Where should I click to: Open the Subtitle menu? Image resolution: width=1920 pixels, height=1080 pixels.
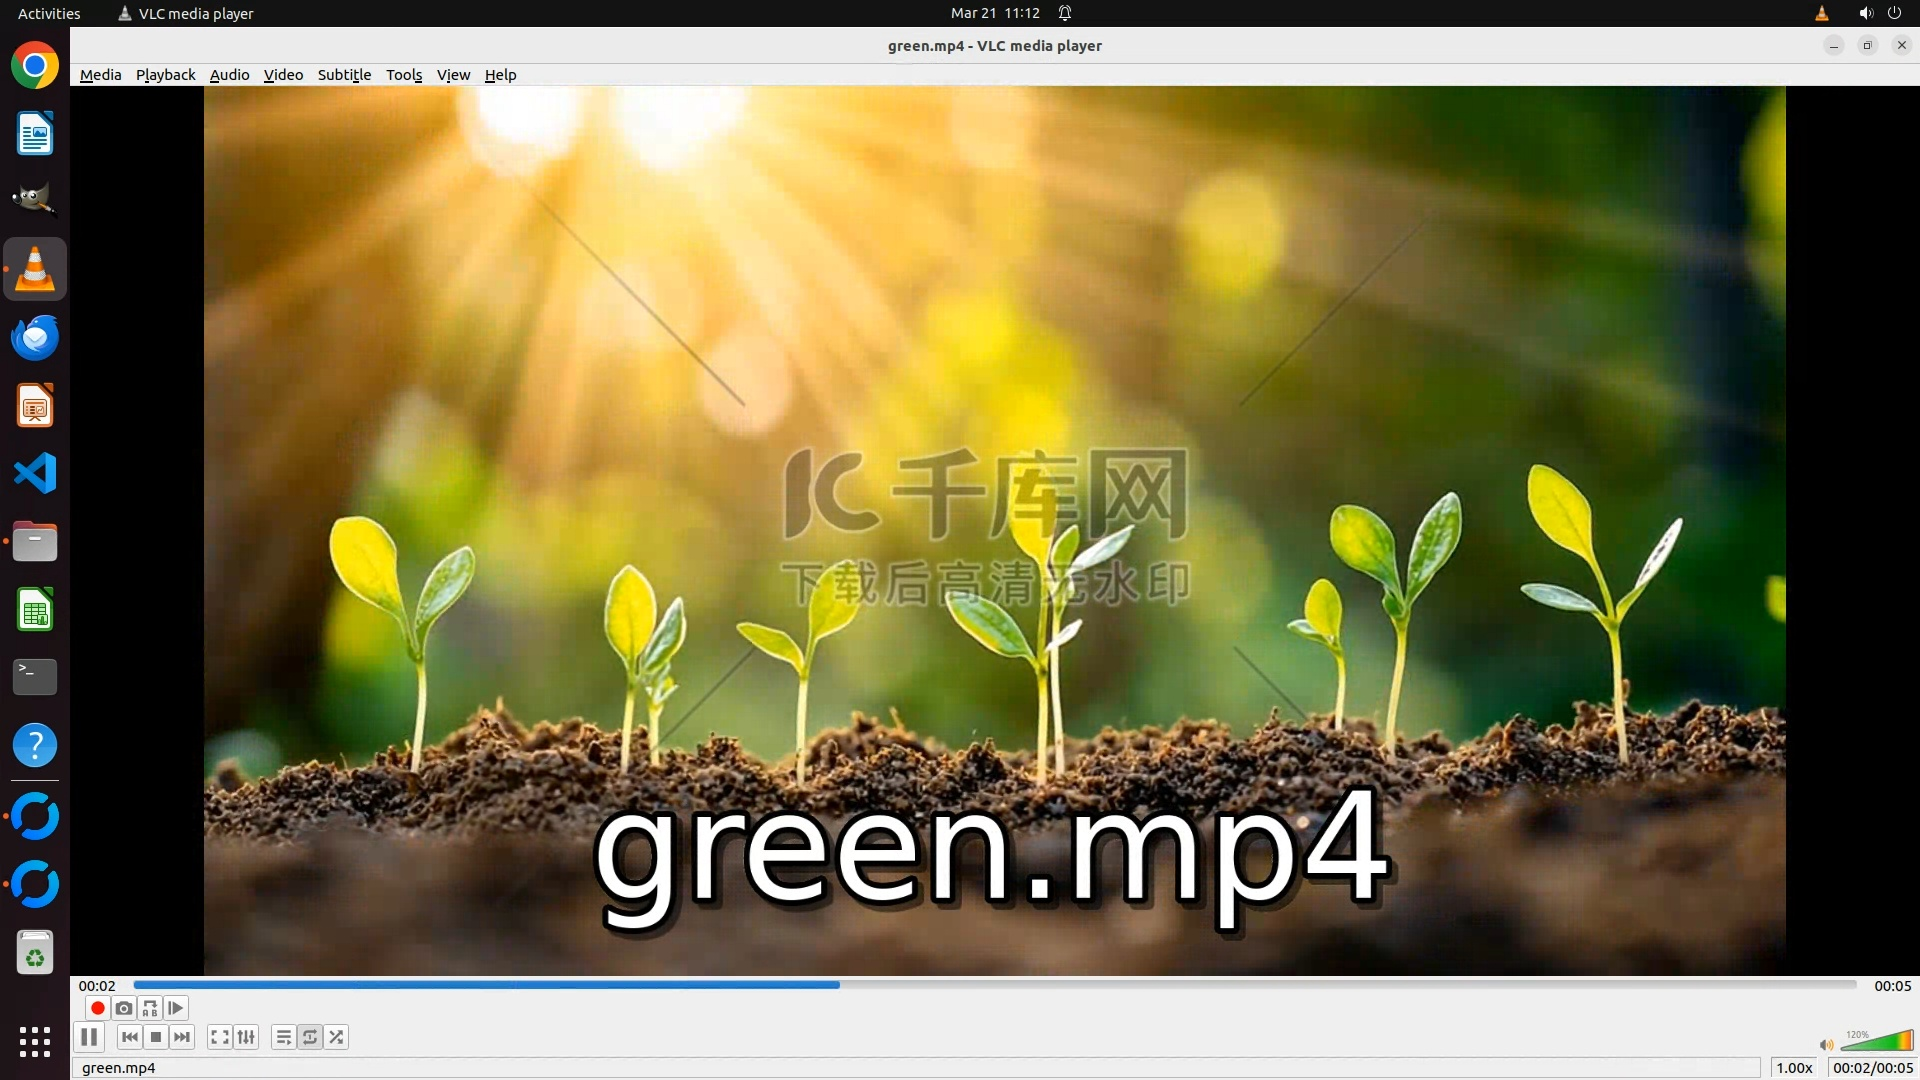(x=344, y=75)
